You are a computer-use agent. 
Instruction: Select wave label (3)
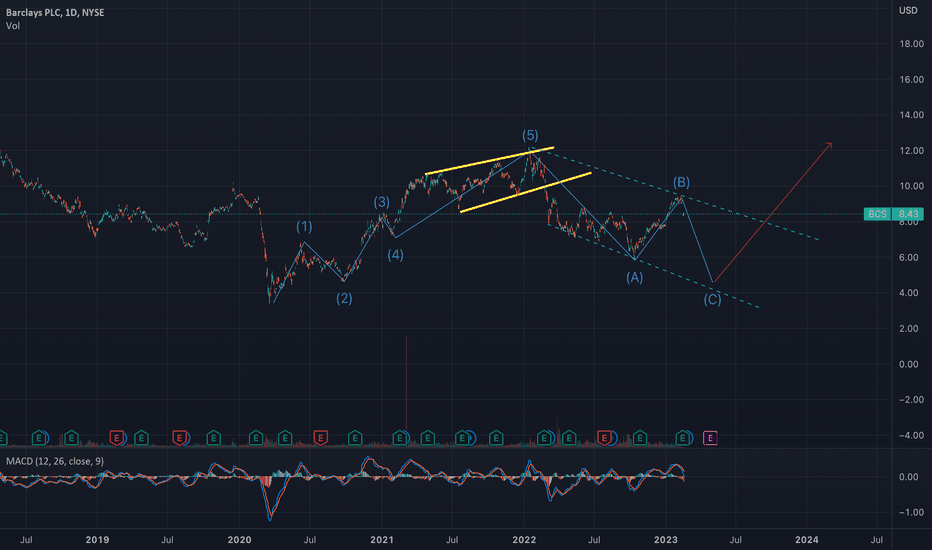click(382, 202)
